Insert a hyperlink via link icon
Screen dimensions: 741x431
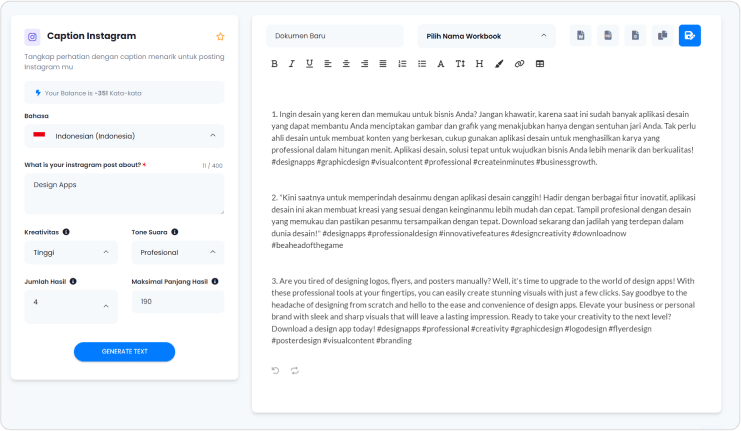(x=518, y=64)
